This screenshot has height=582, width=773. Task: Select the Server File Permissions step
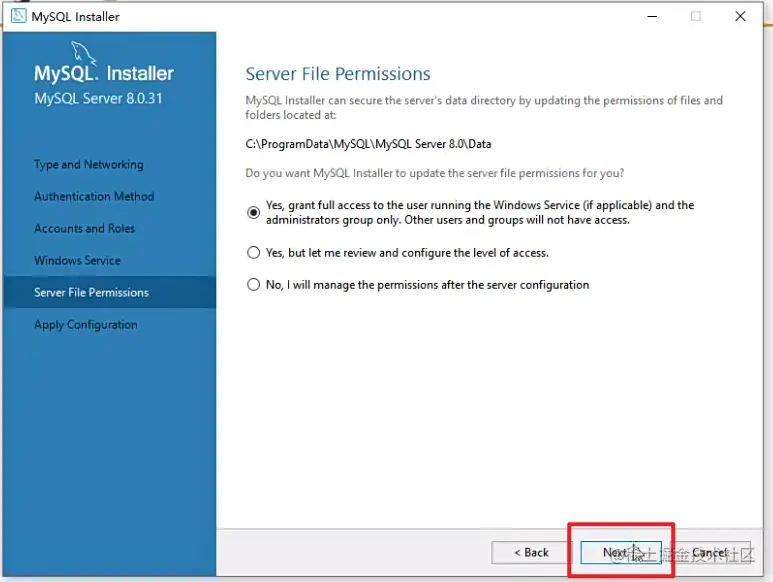point(91,293)
